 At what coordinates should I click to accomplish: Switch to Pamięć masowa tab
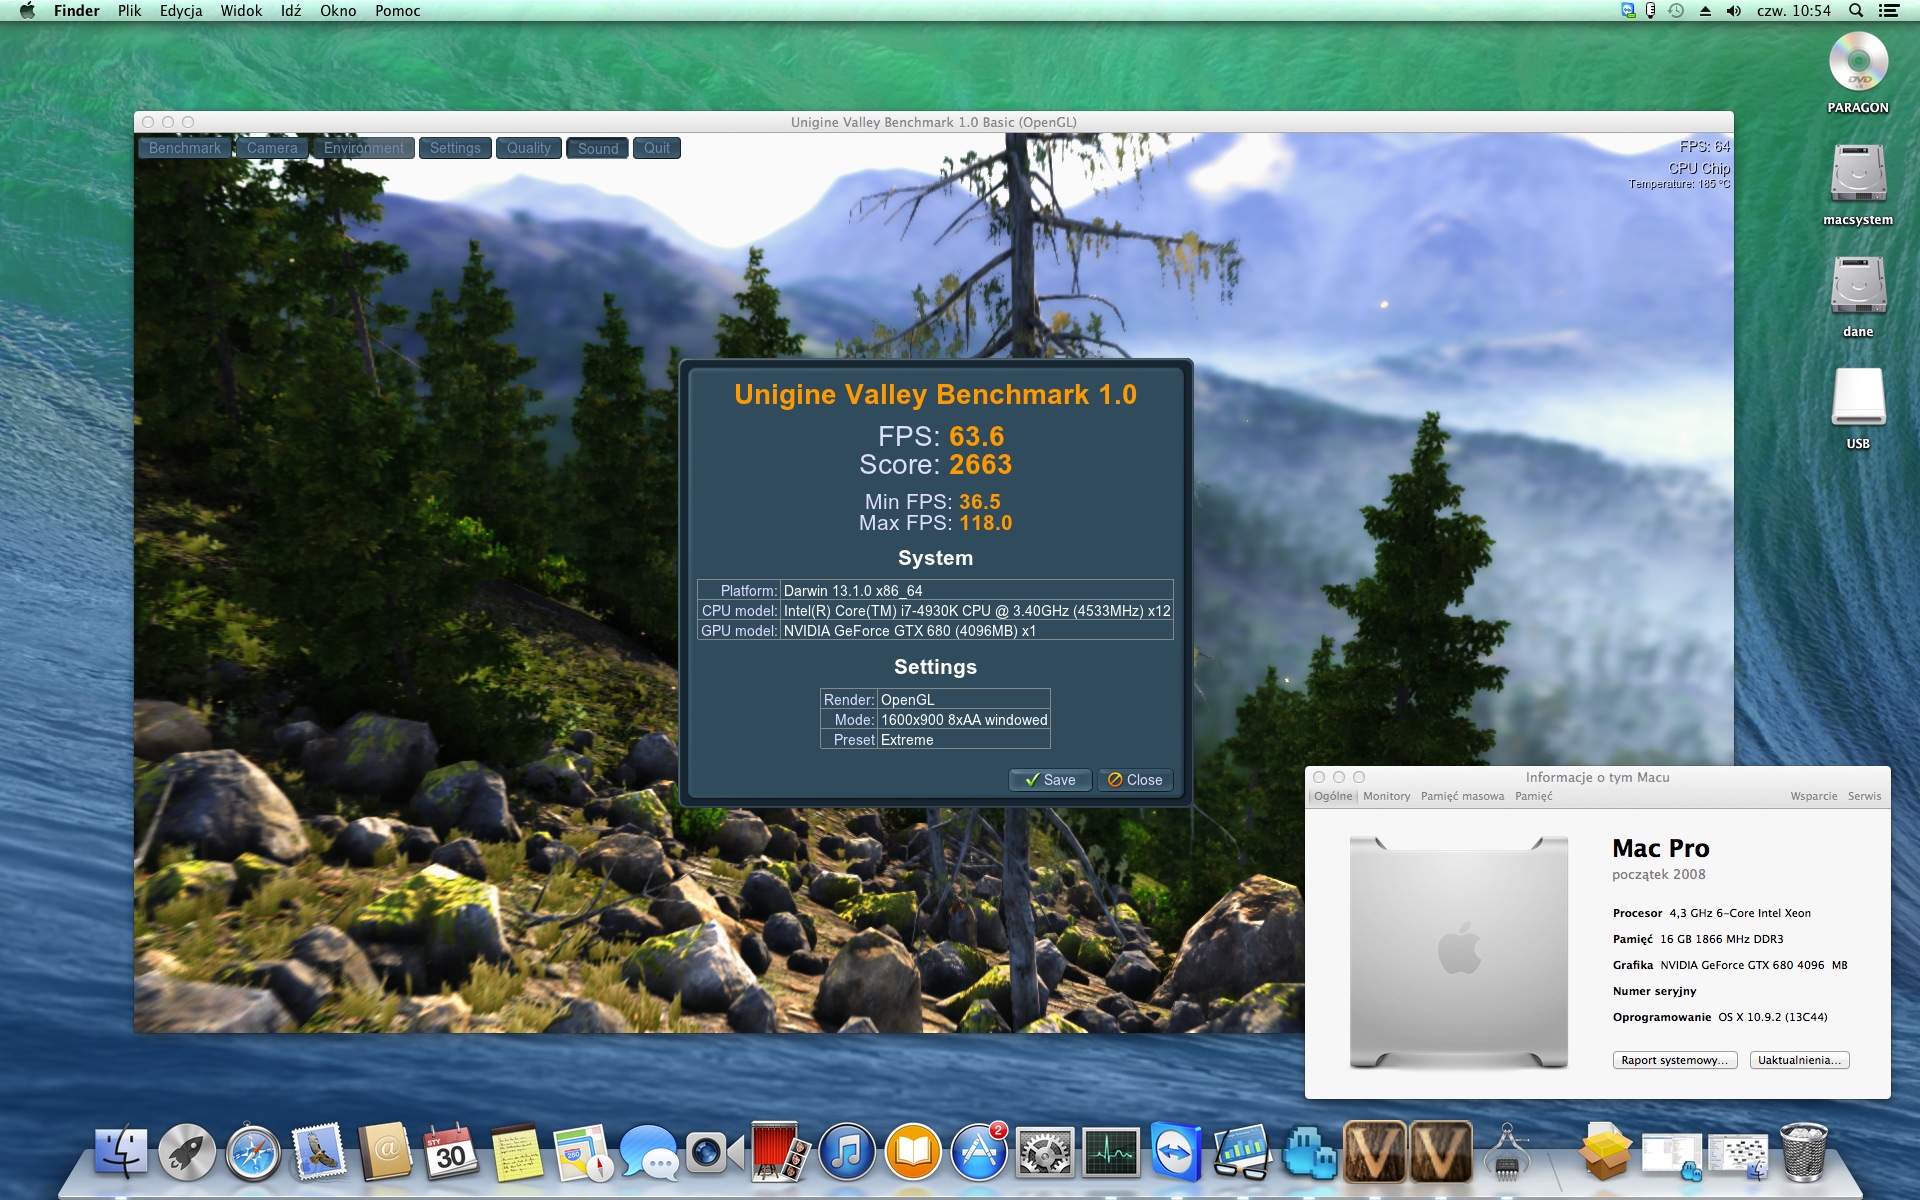point(1462,796)
